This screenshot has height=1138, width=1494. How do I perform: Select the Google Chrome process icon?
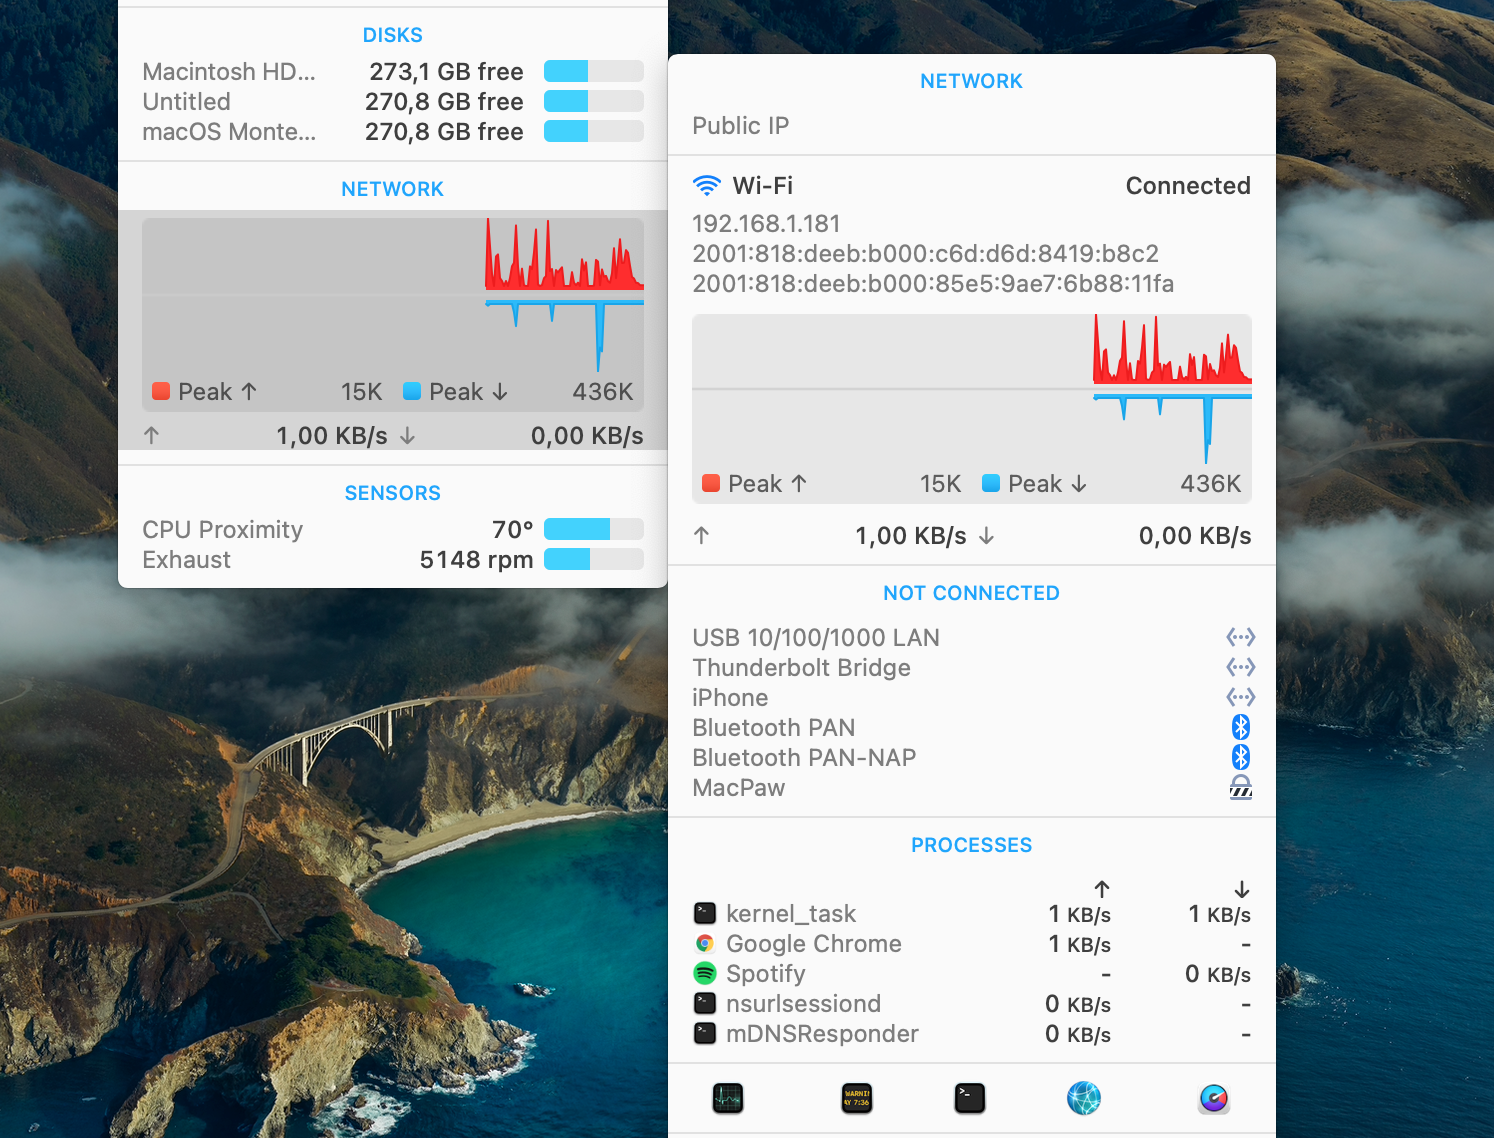(705, 943)
